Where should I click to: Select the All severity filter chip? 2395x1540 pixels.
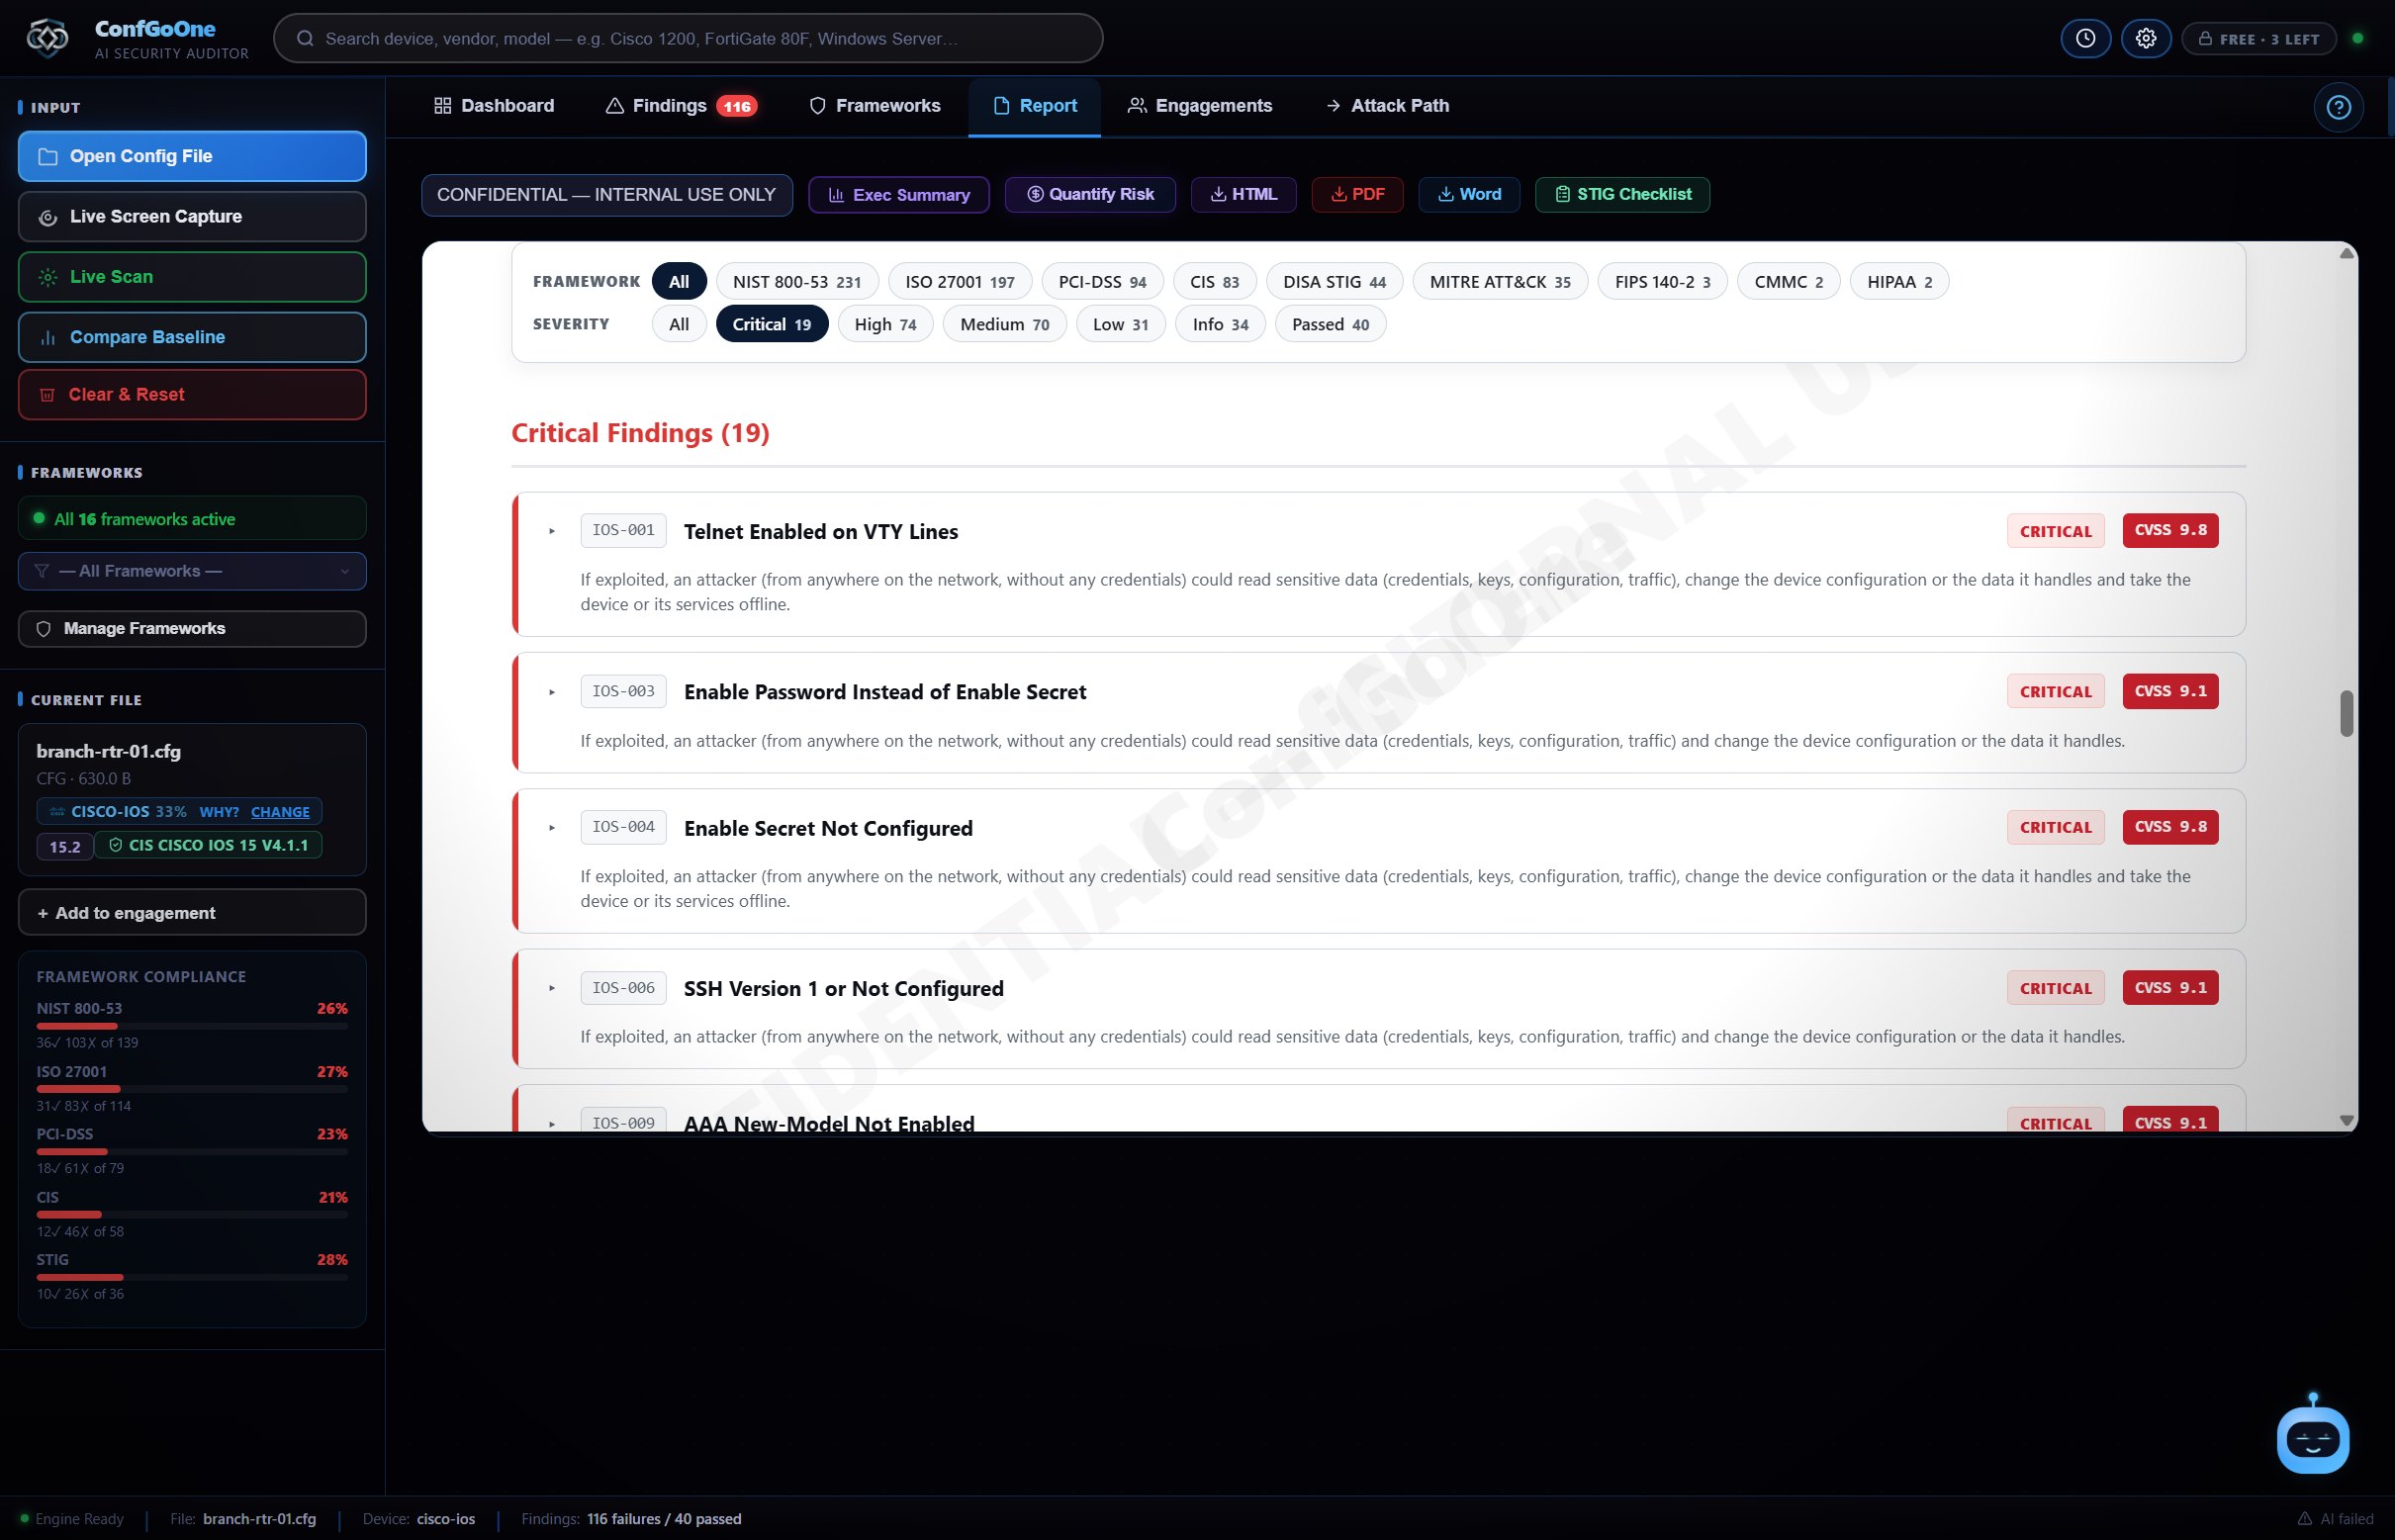point(679,324)
